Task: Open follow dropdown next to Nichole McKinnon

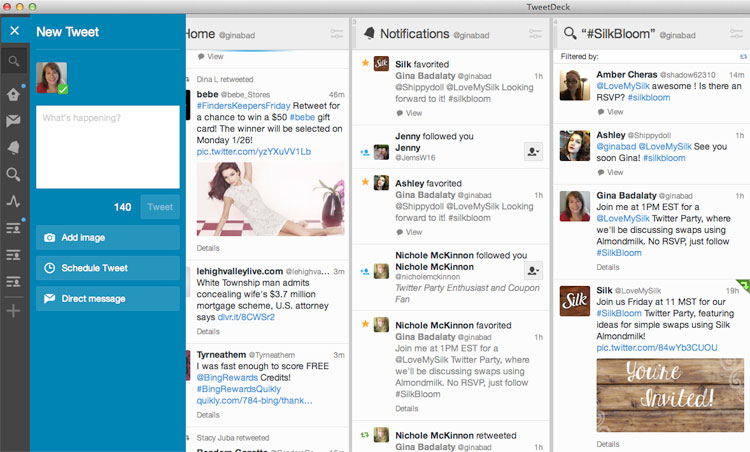Action: pos(533,271)
